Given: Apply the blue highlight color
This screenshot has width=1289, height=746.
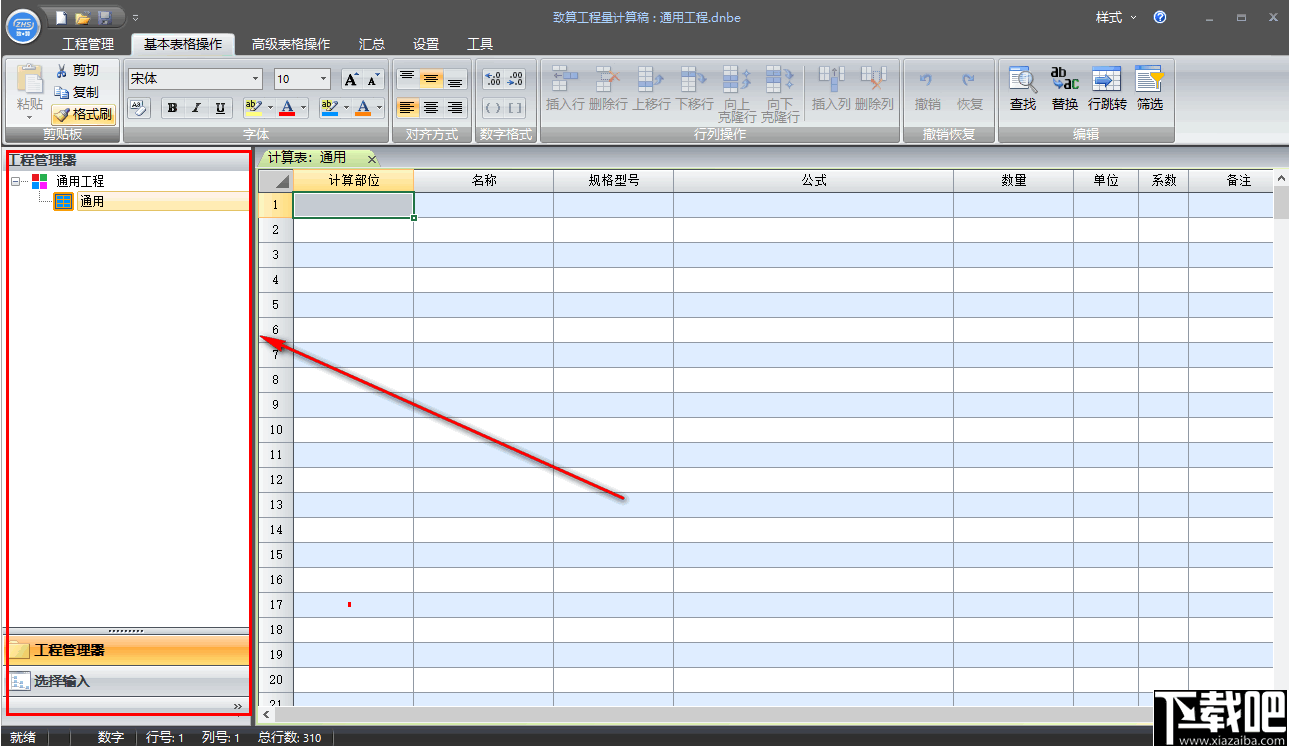Looking at the screenshot, I should [x=329, y=108].
